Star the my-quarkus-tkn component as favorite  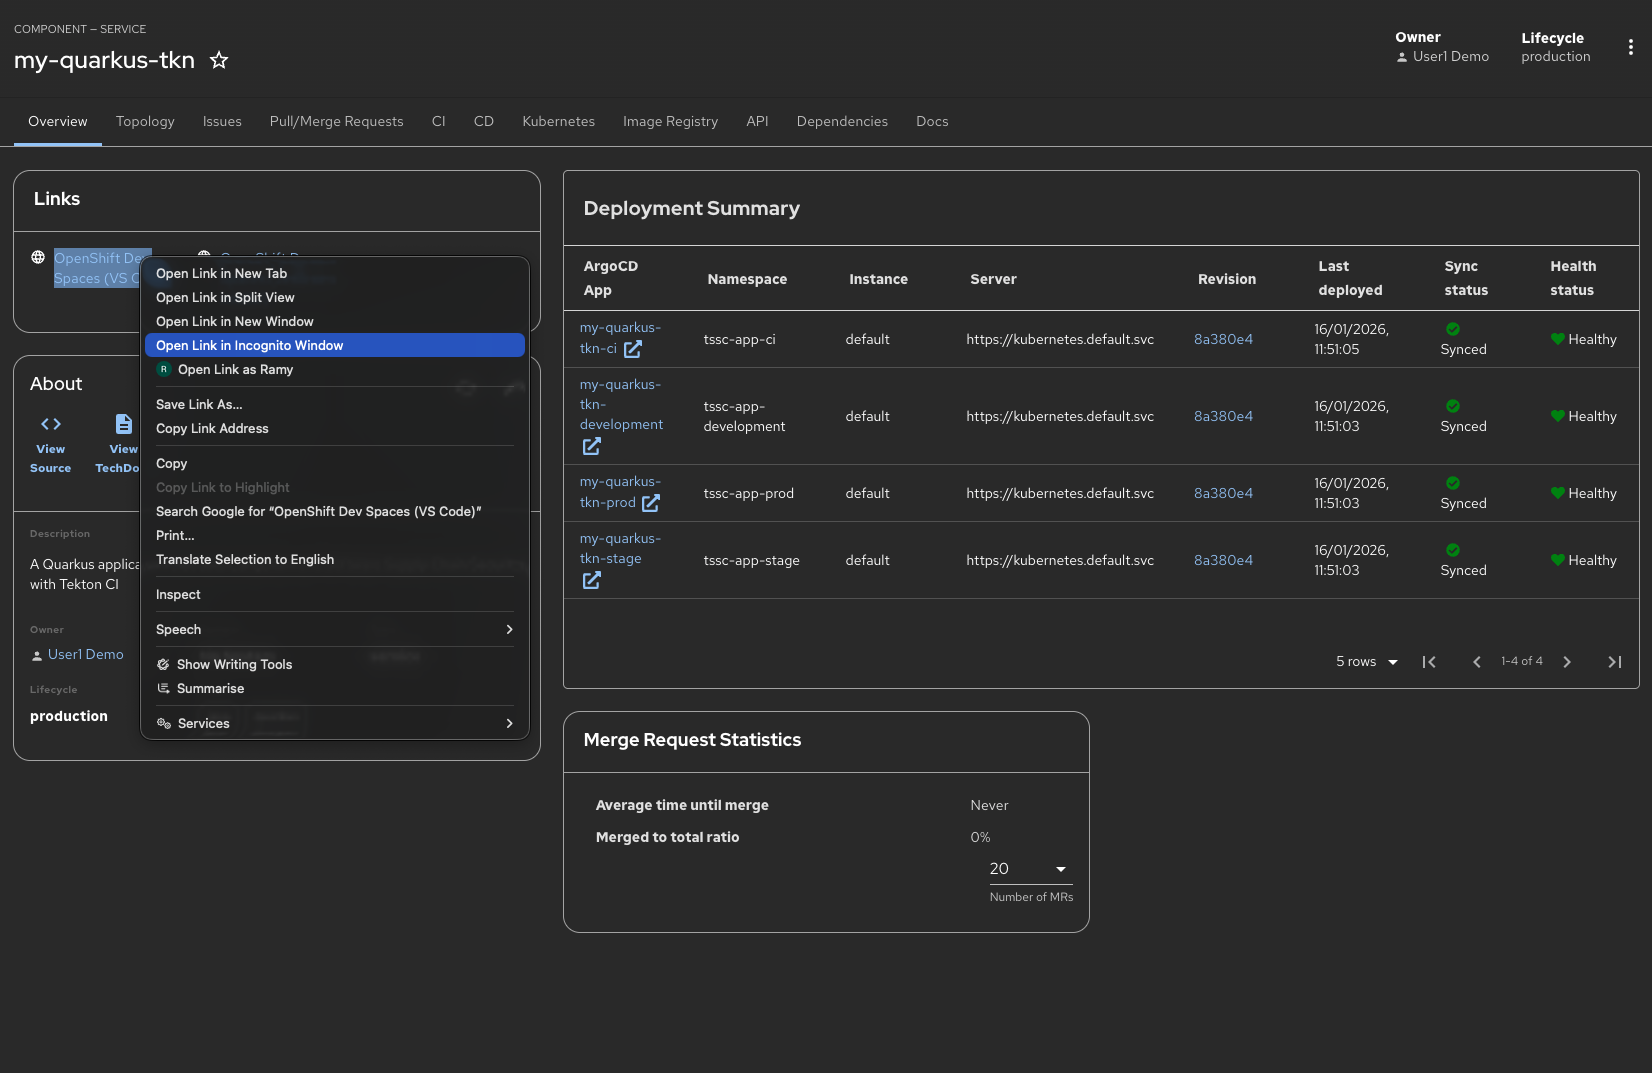point(219,61)
